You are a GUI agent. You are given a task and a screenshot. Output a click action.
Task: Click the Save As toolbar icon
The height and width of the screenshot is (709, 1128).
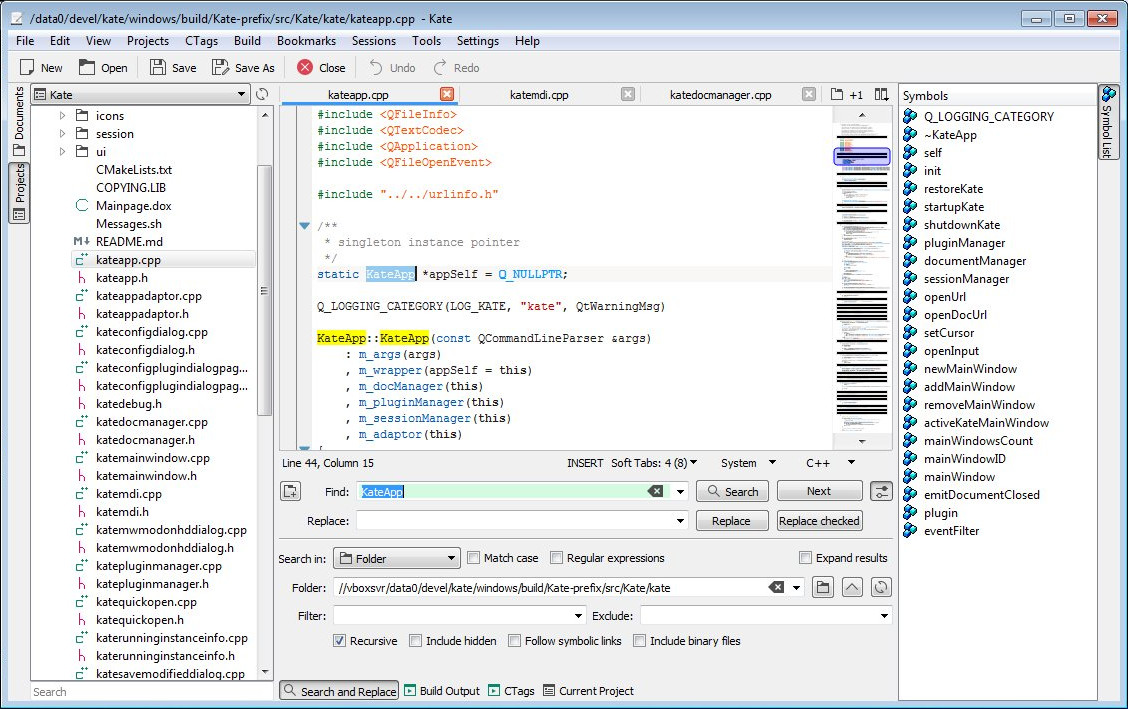[221, 68]
